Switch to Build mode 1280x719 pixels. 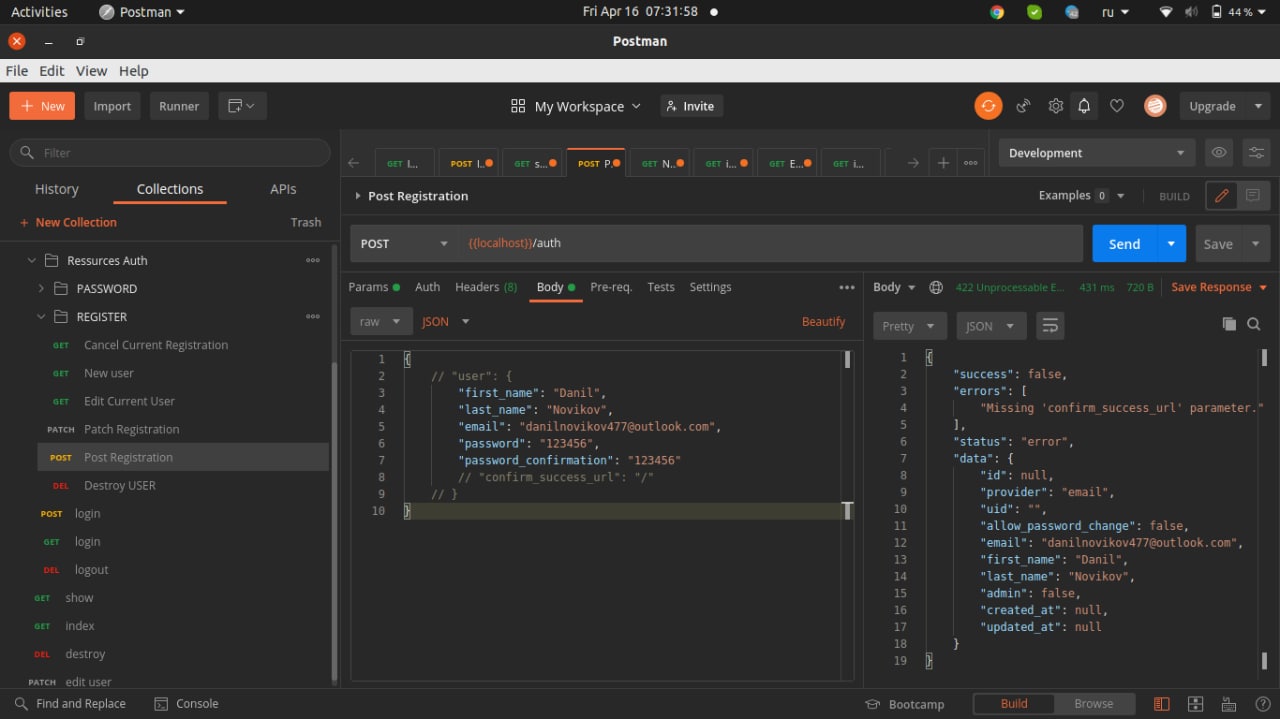click(1014, 704)
